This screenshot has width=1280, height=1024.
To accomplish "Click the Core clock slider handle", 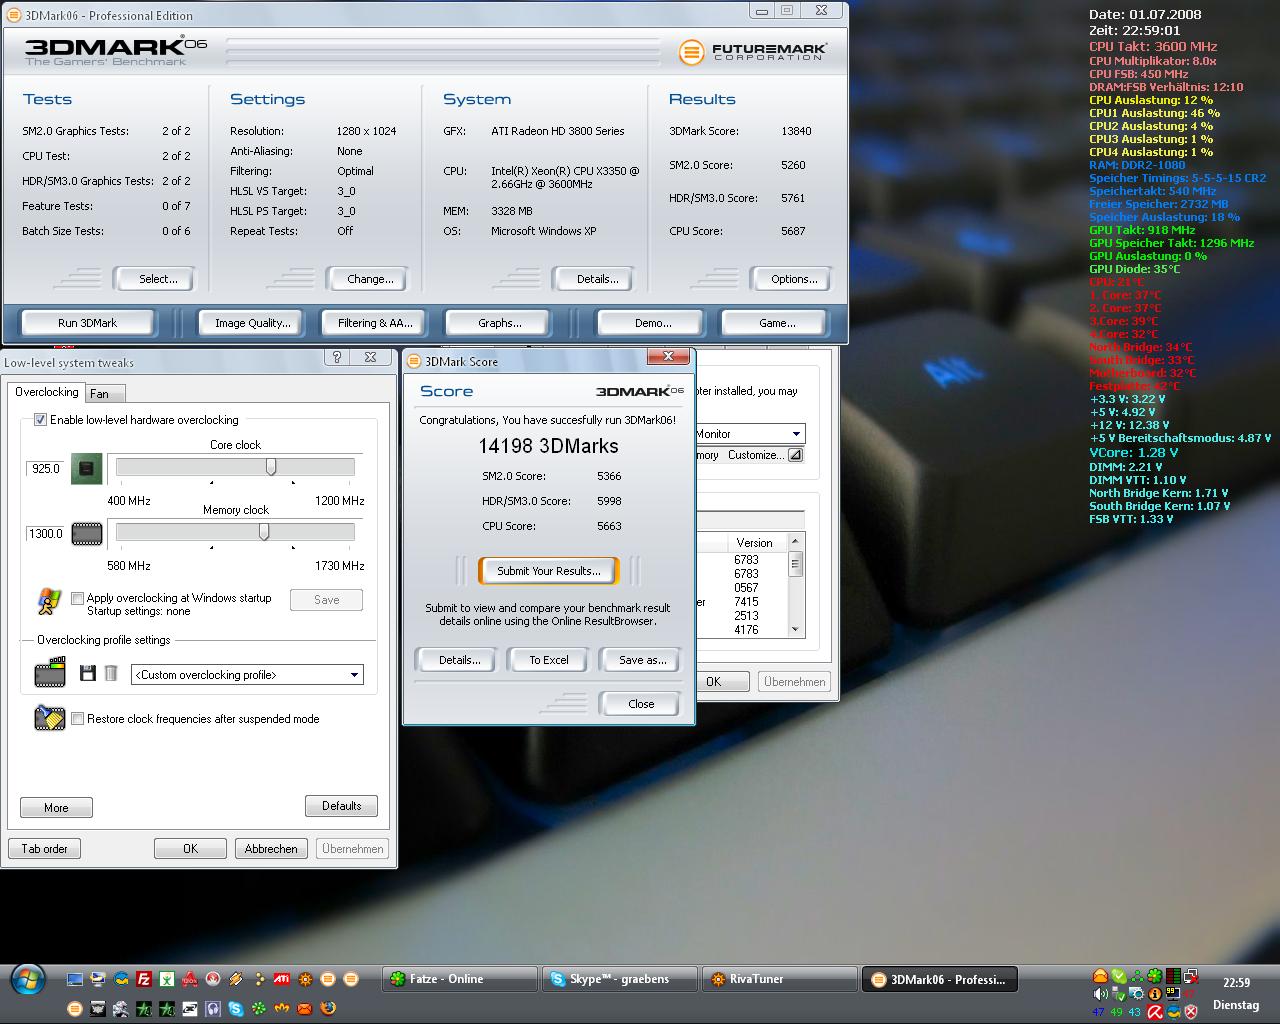I will (x=271, y=467).
